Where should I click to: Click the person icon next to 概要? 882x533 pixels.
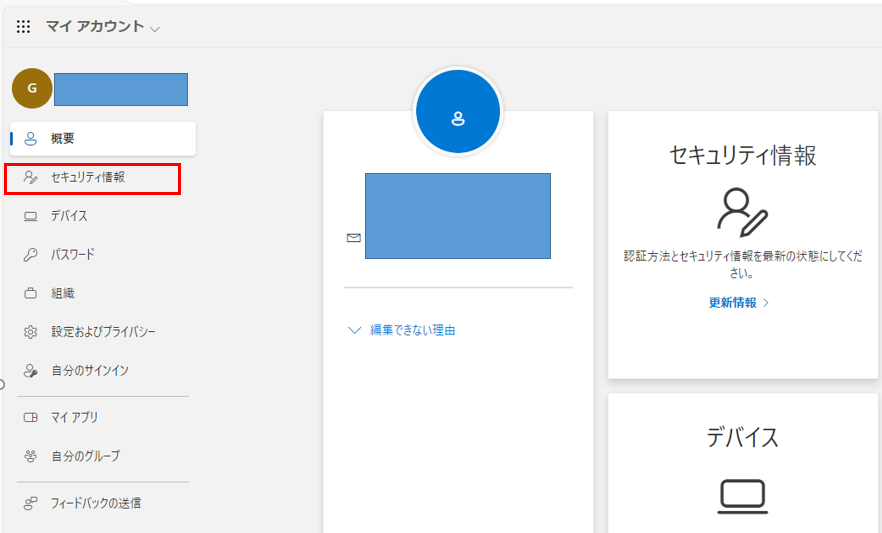(x=30, y=138)
